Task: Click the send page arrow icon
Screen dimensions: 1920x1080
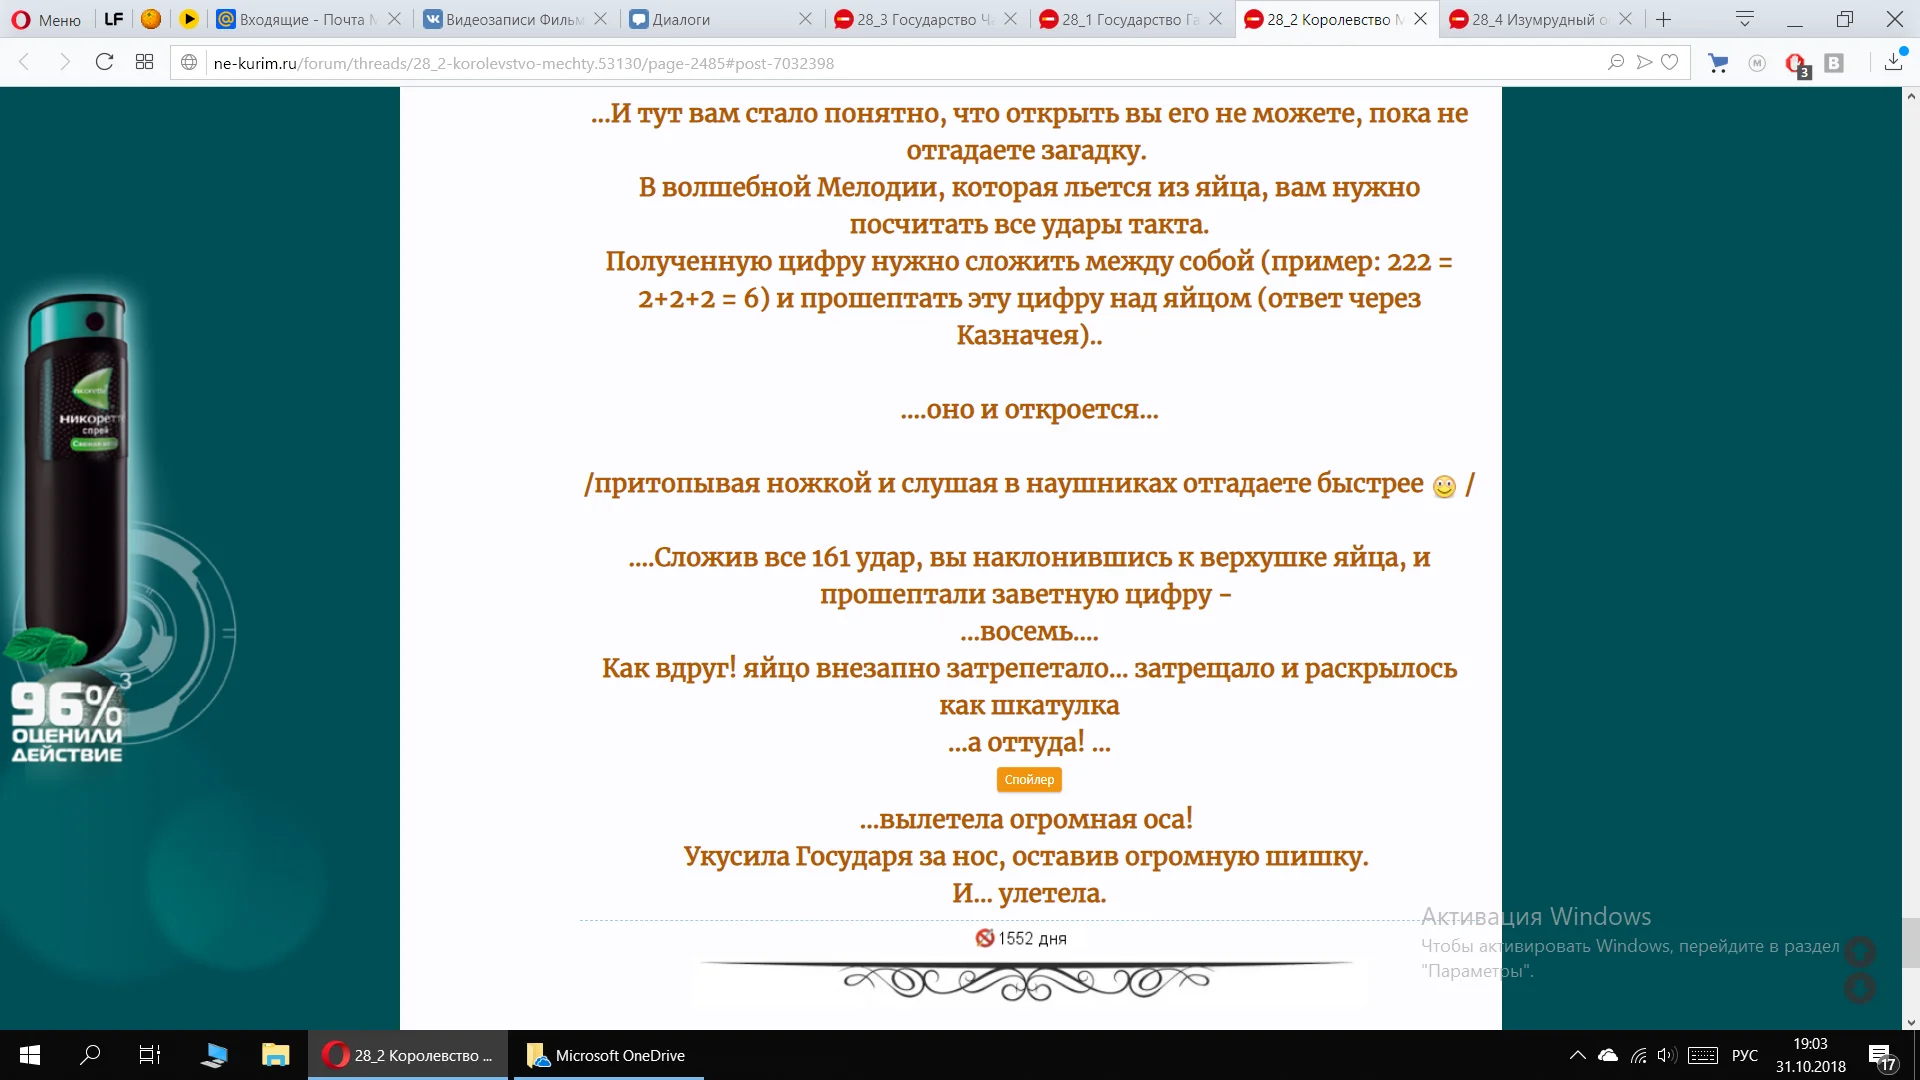Action: (x=1643, y=62)
